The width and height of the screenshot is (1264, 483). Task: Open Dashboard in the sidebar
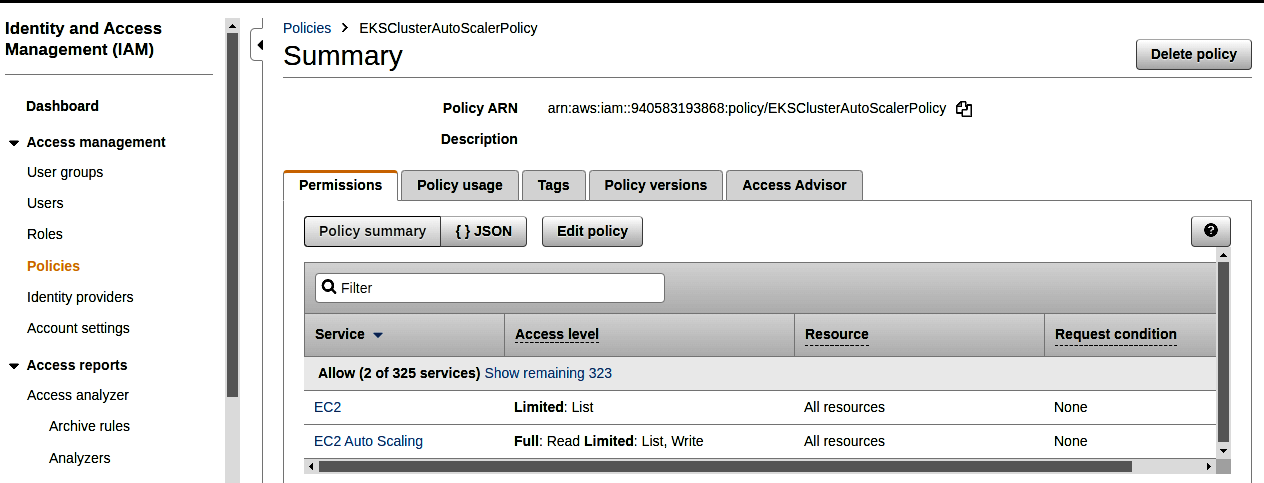coord(62,106)
